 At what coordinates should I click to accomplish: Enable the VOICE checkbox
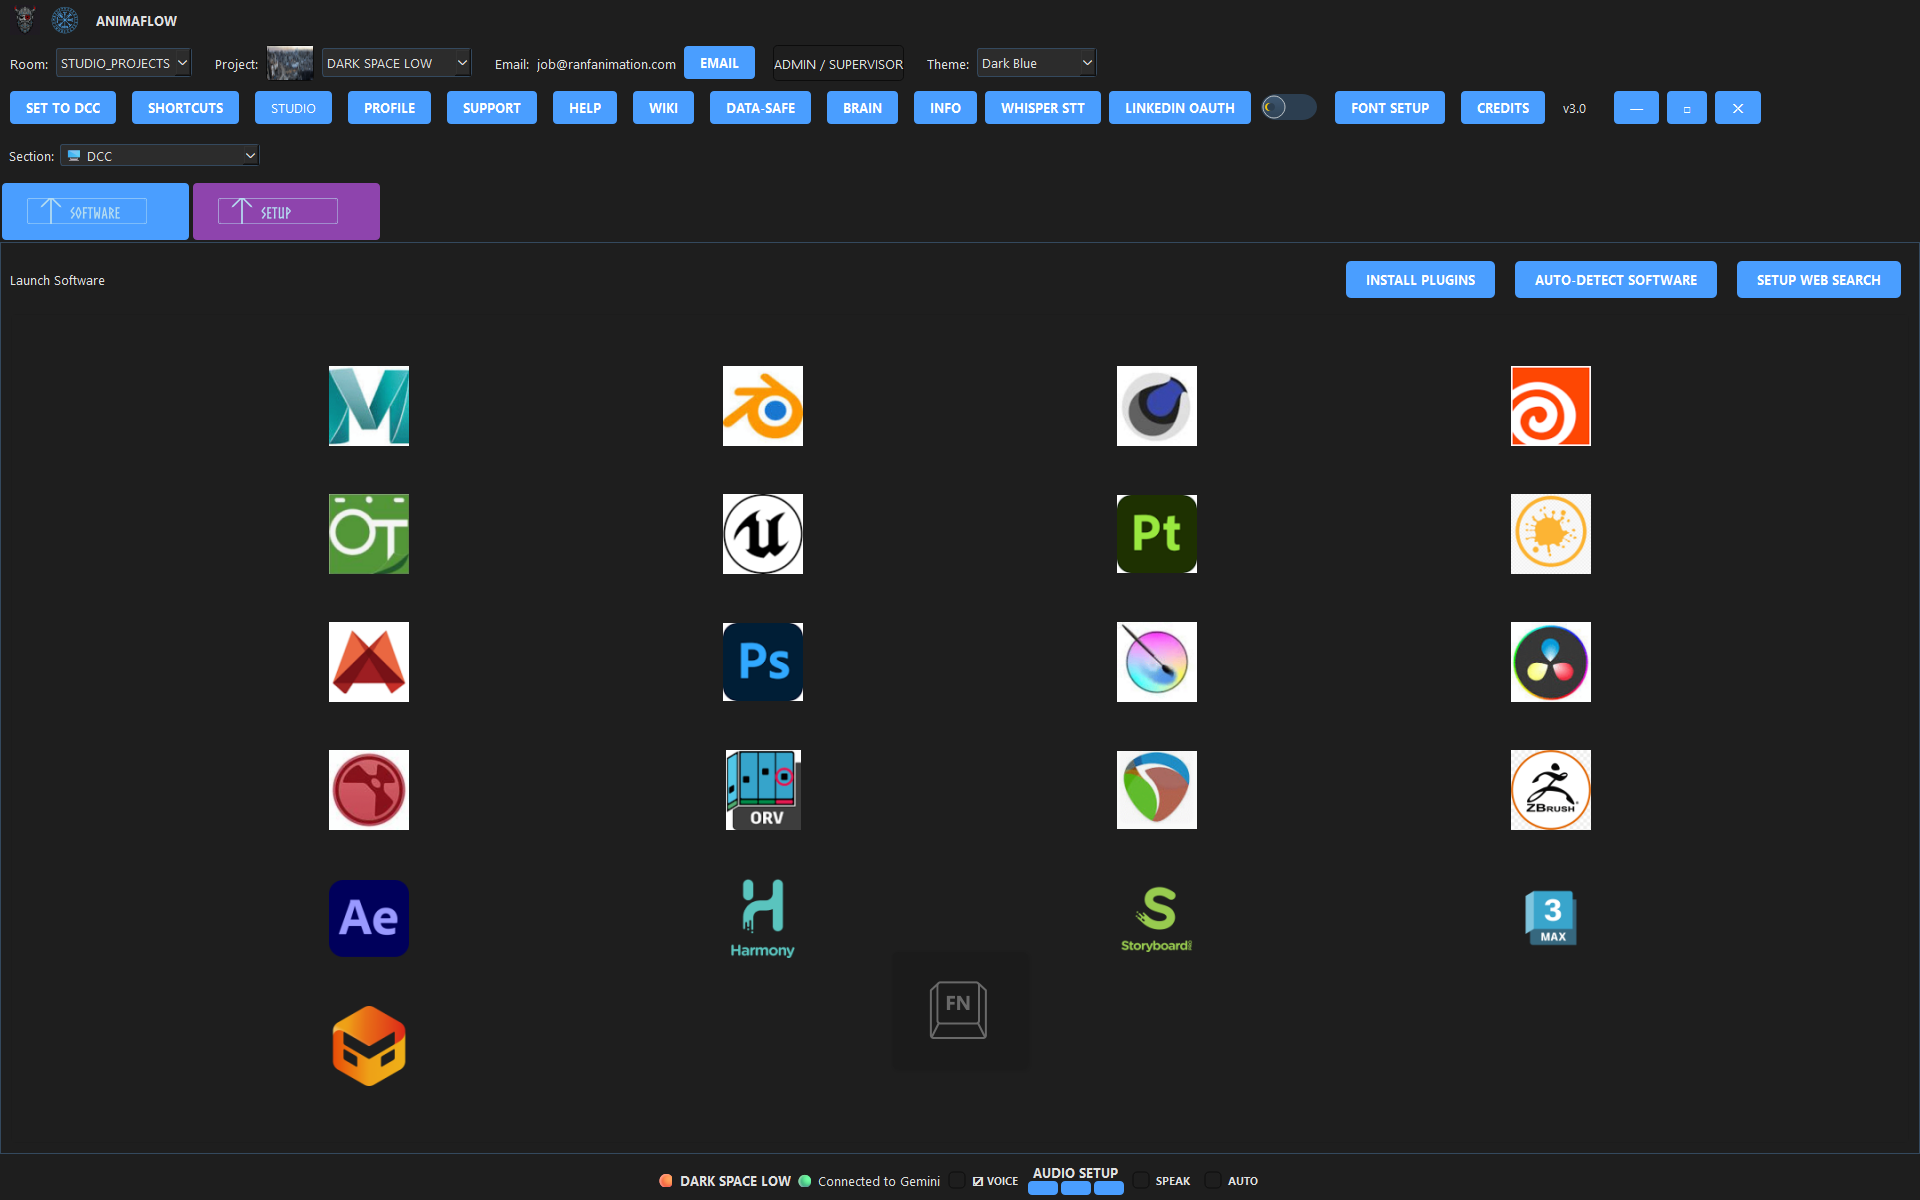957,1180
